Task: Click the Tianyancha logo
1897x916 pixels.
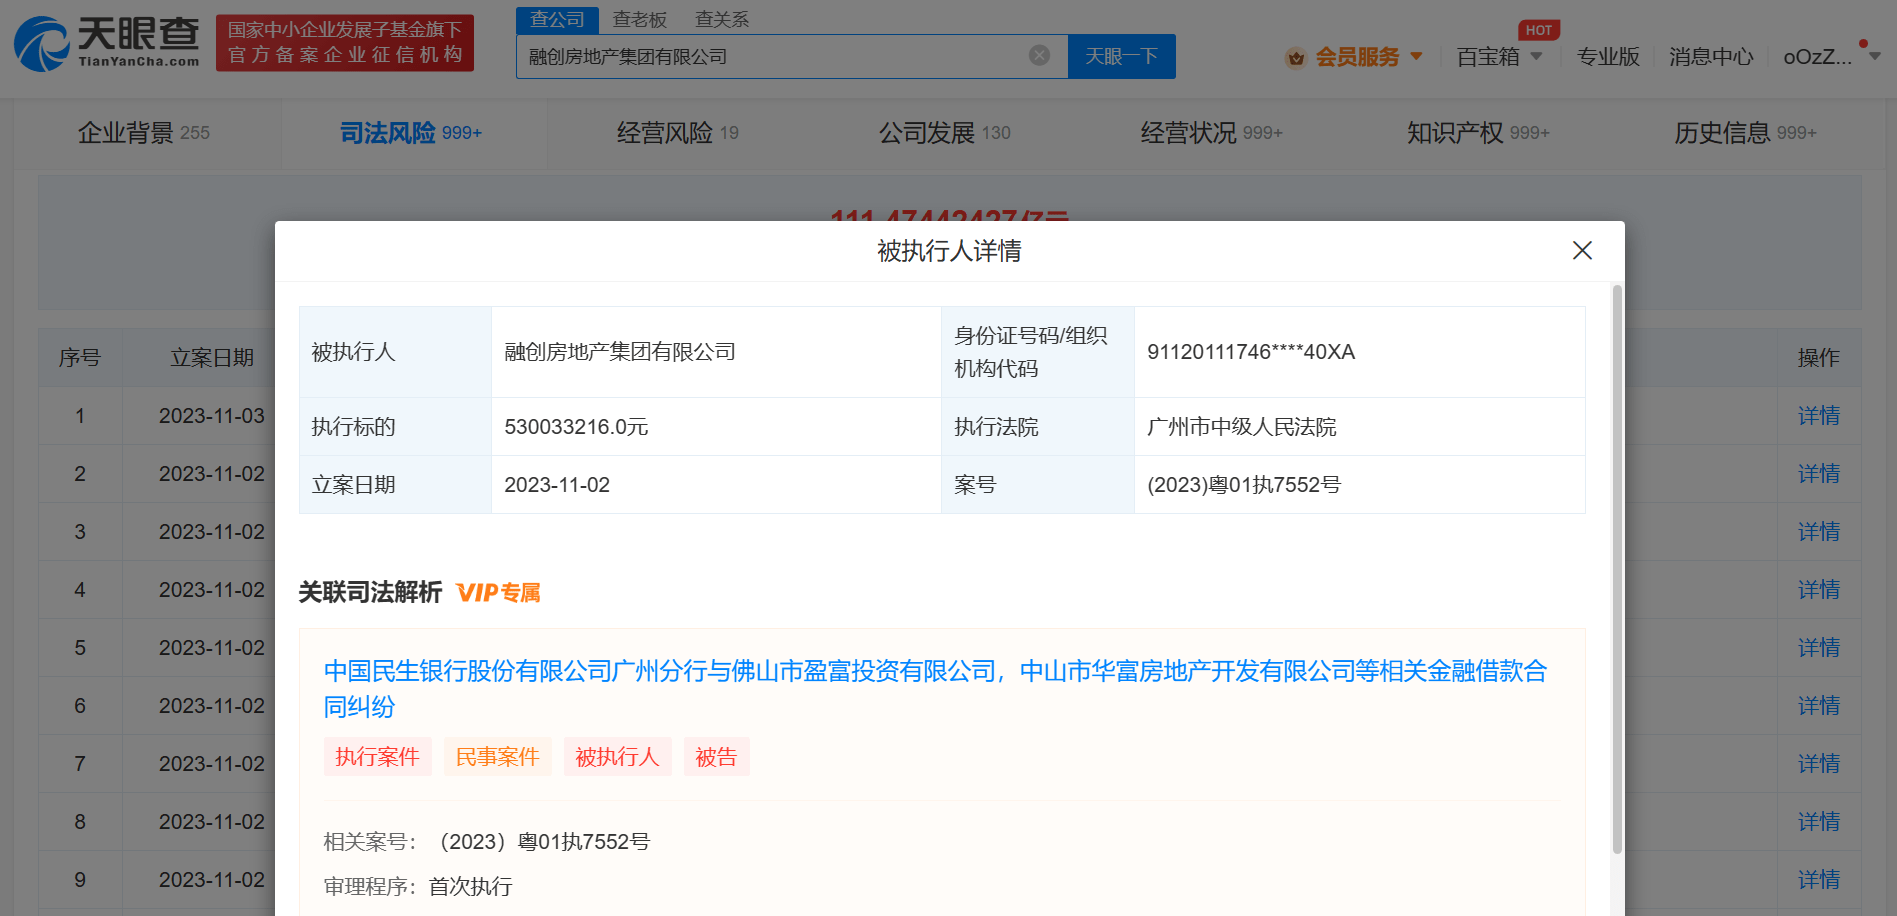Action: coord(106,43)
